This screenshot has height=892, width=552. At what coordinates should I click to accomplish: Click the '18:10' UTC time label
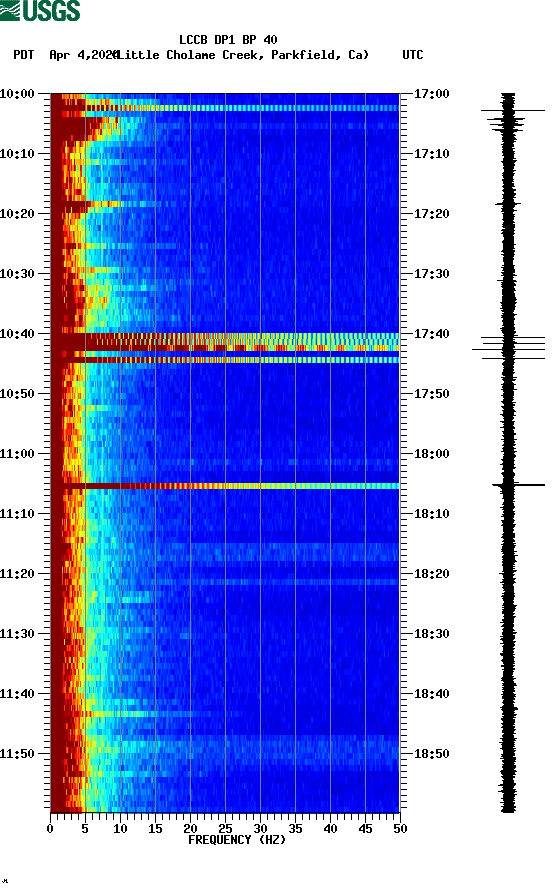tap(431, 514)
